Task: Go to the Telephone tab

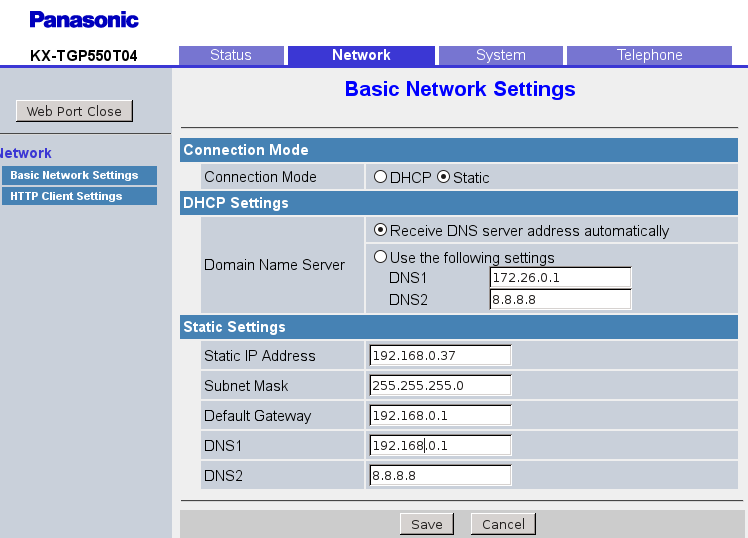Action: [x=650, y=55]
